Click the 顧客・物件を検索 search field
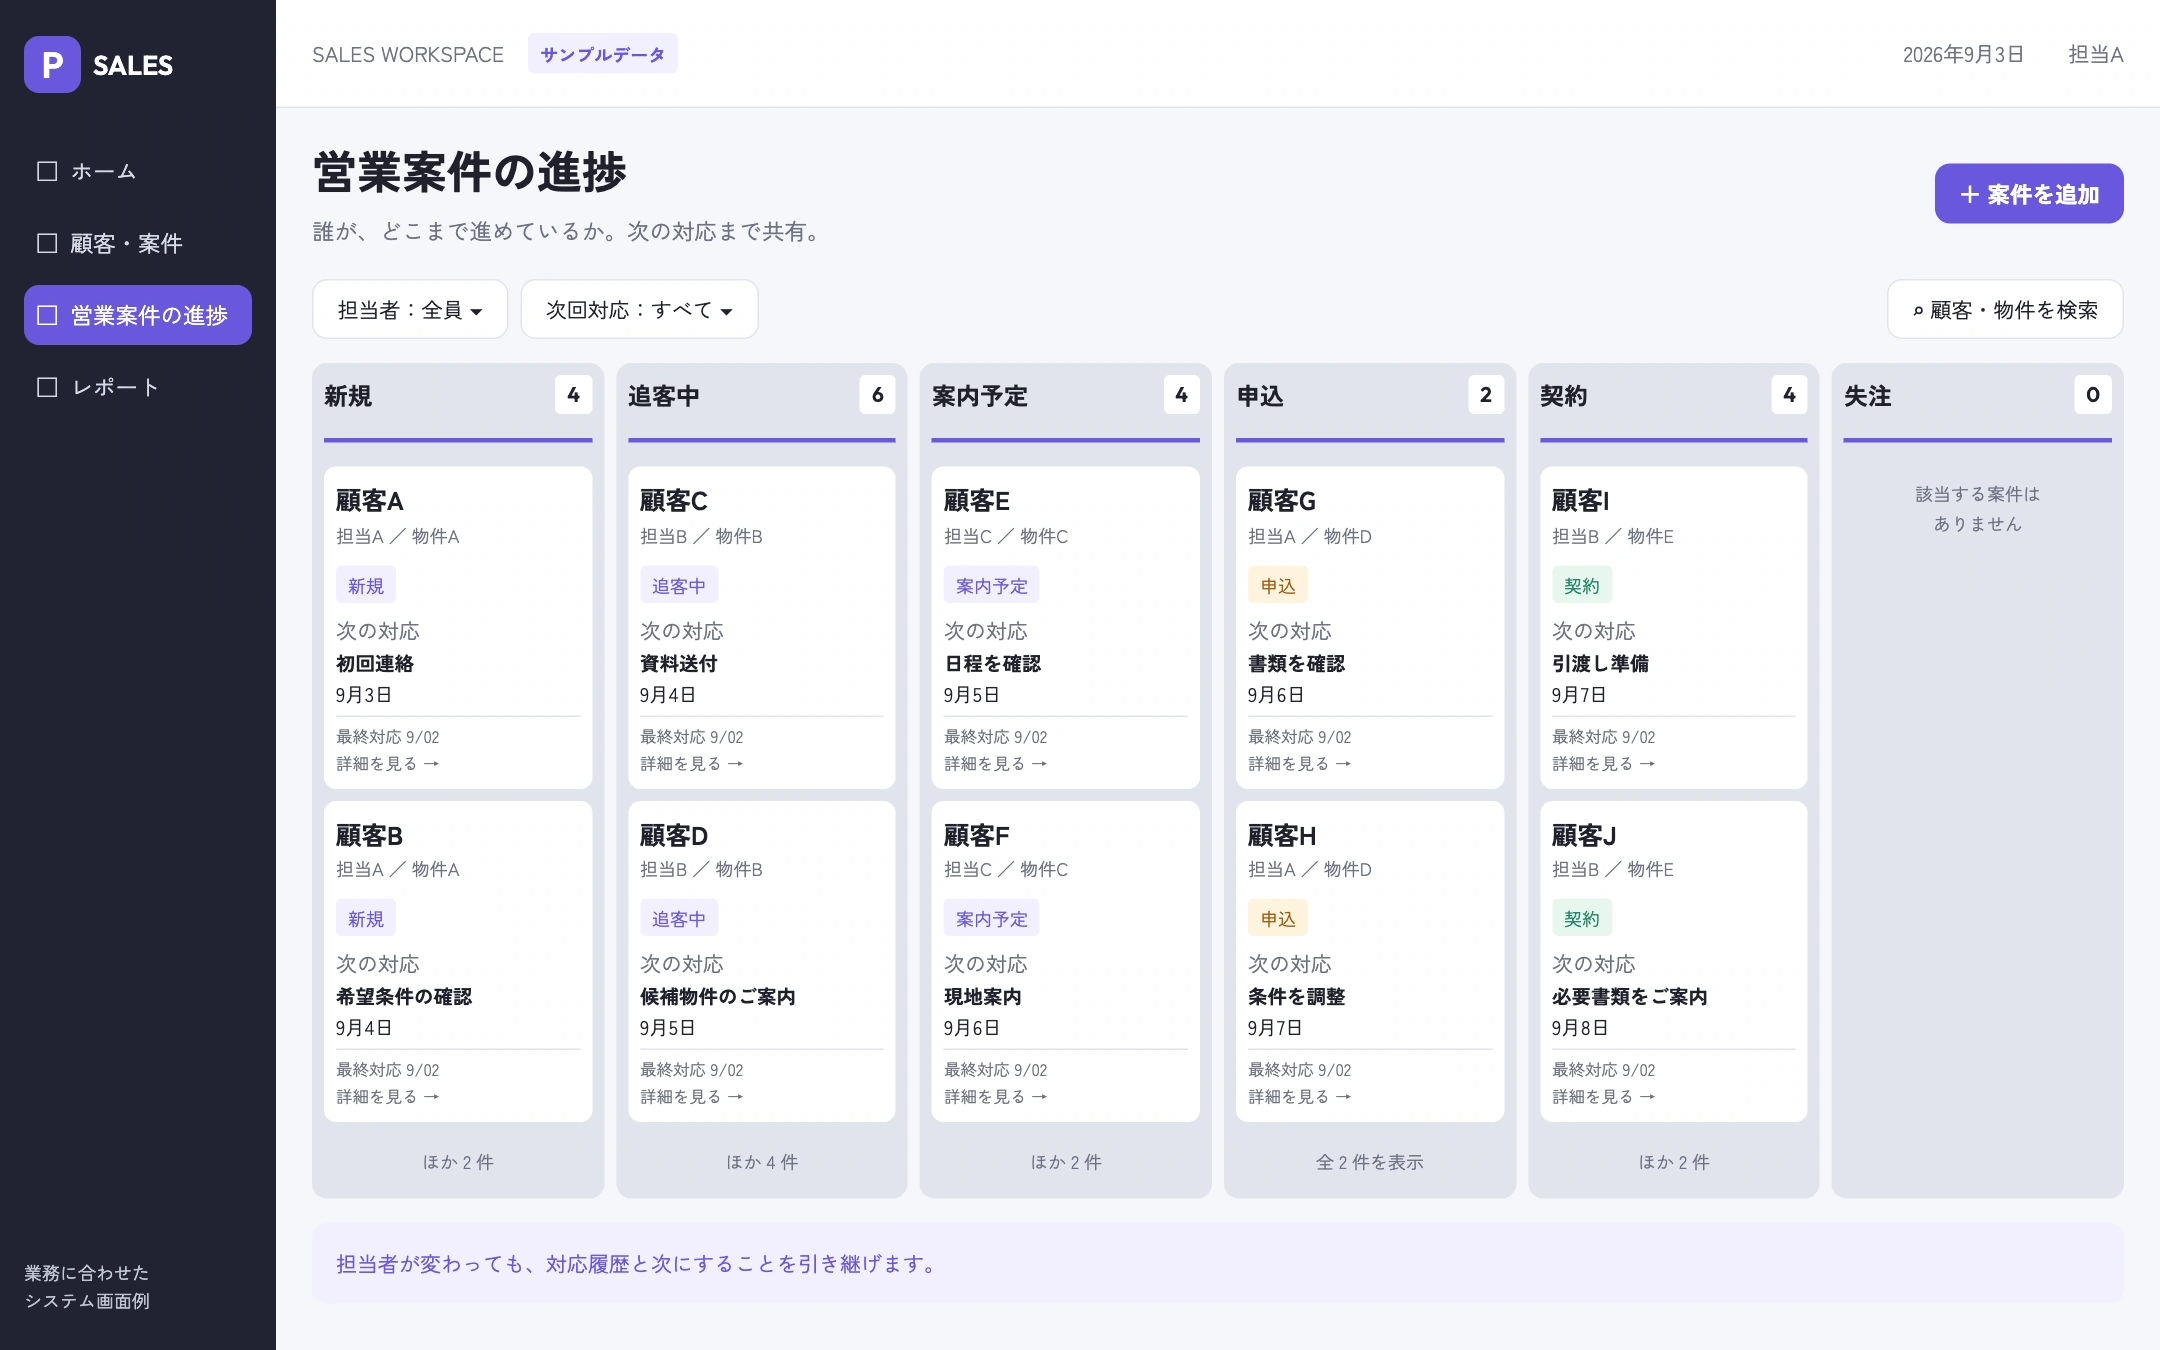The image size is (2160, 1350). [2005, 310]
